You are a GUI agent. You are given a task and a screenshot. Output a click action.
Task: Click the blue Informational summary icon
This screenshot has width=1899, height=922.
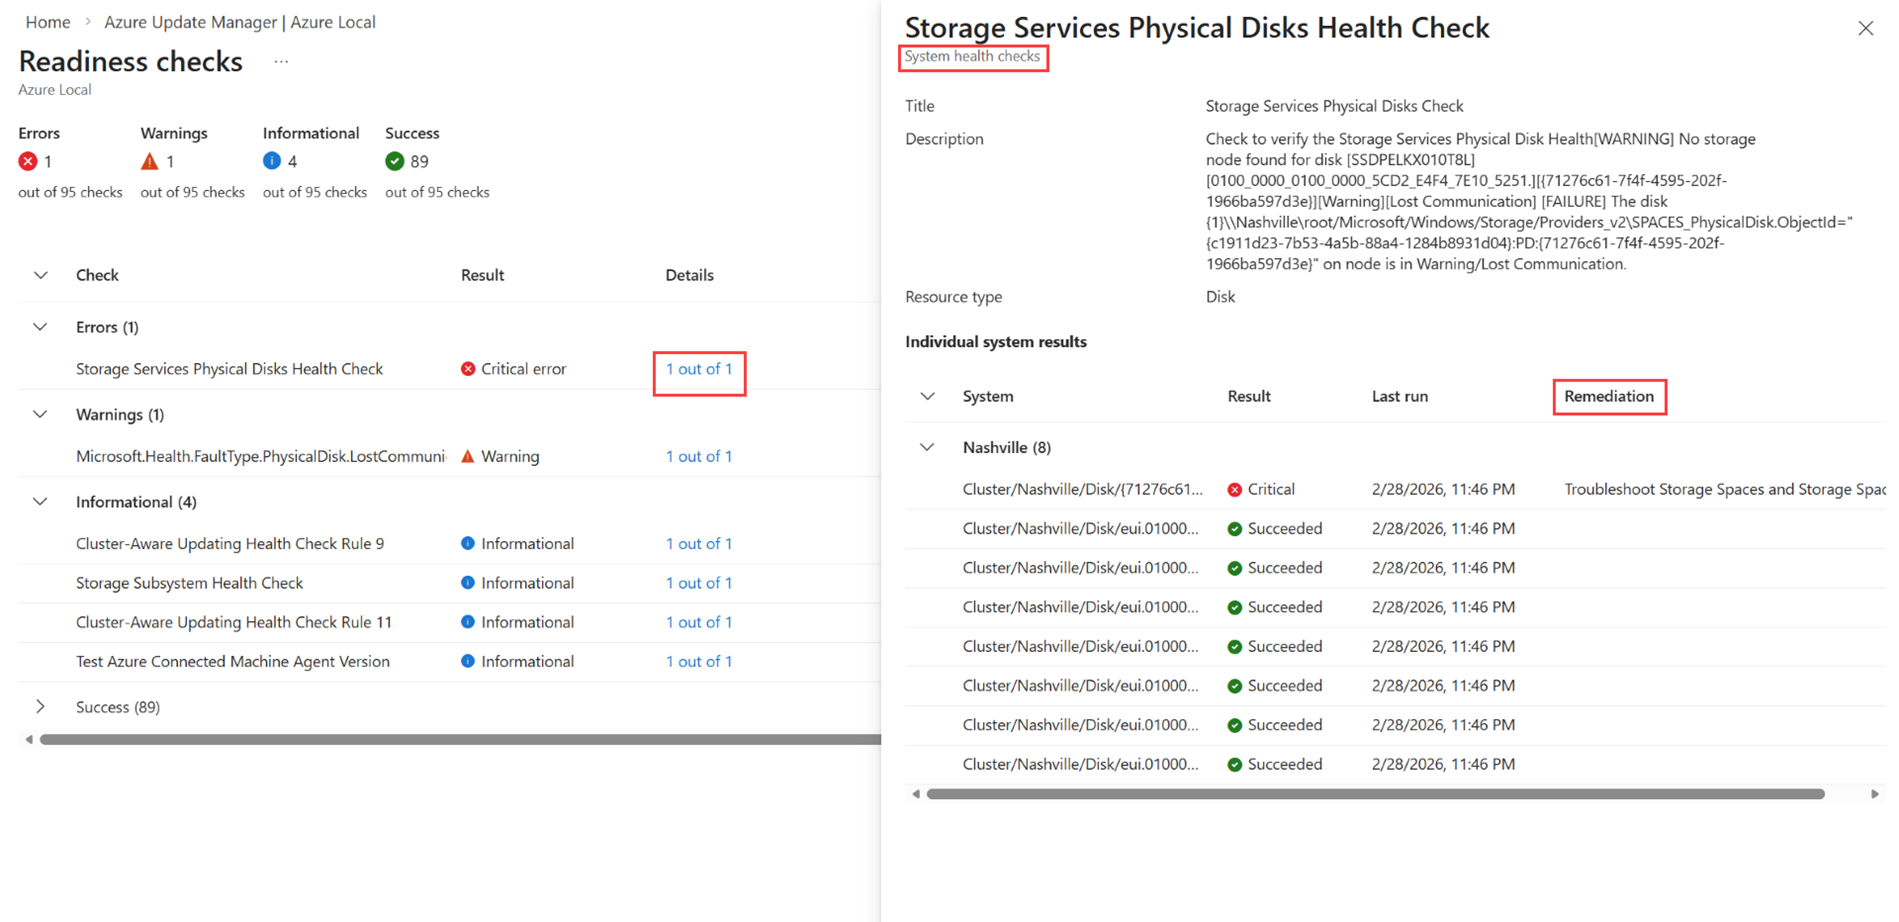272,161
